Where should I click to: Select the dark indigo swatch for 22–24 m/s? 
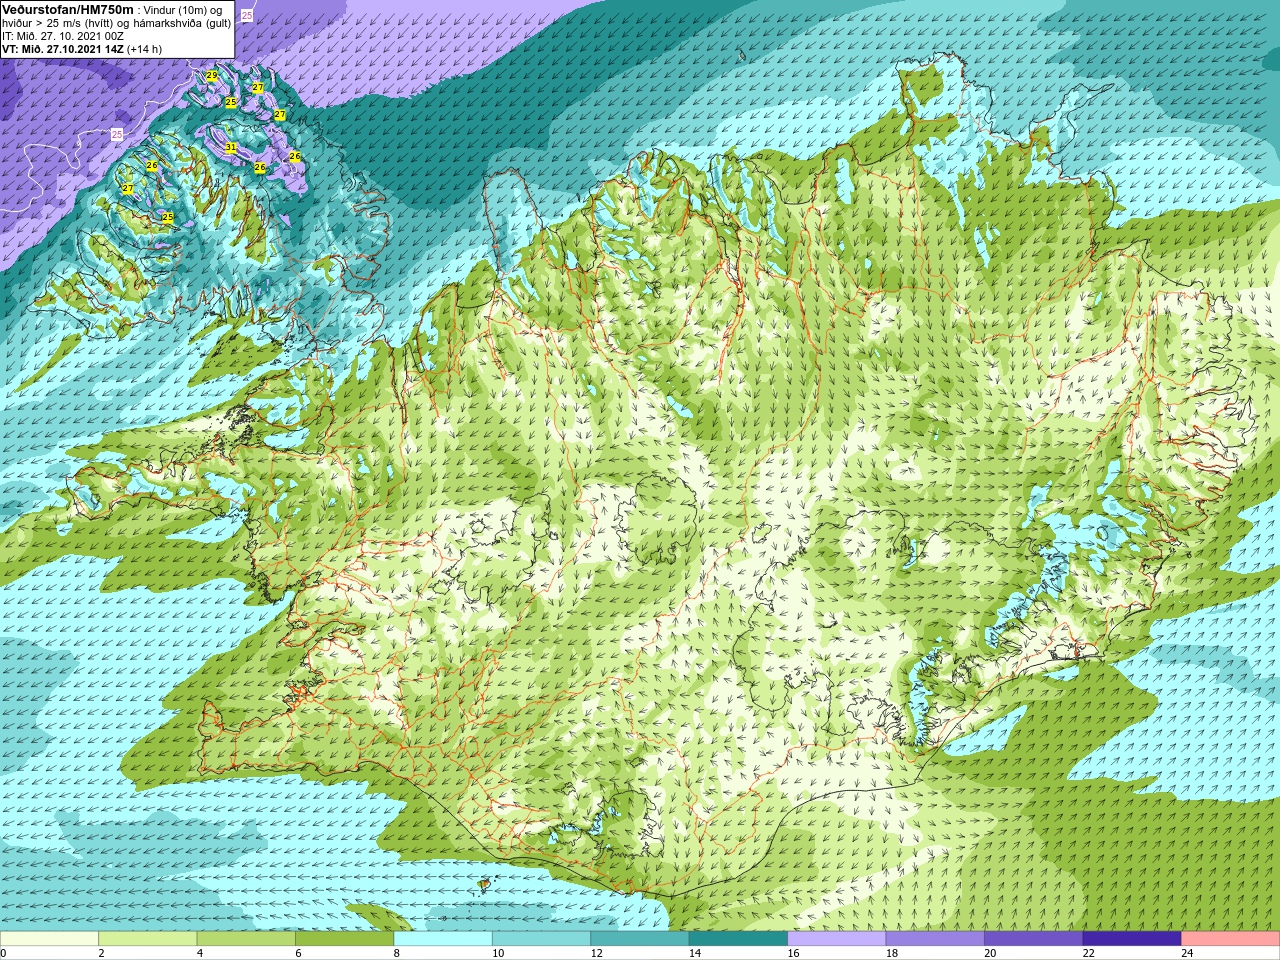pyautogui.click(x=1133, y=939)
